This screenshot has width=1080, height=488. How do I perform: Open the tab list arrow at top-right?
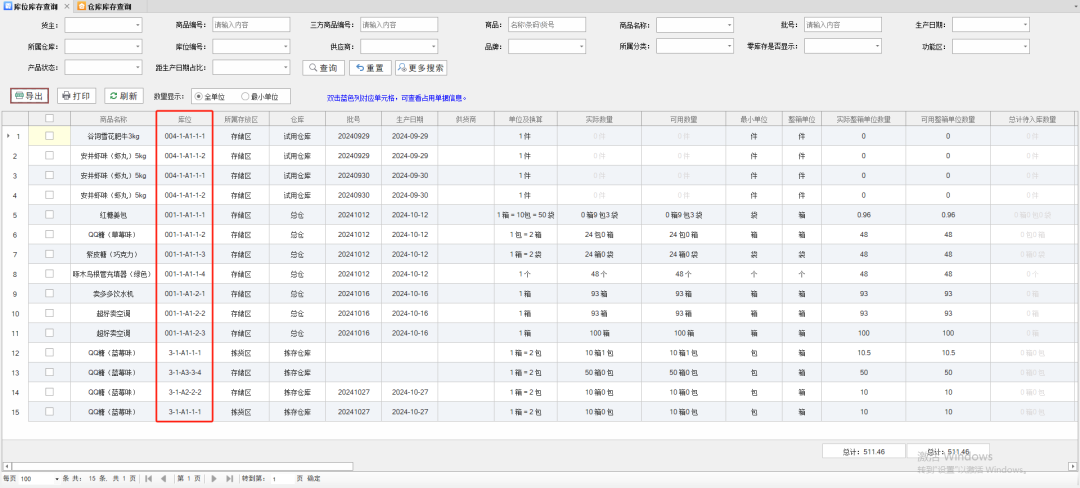[x=1074, y=6]
